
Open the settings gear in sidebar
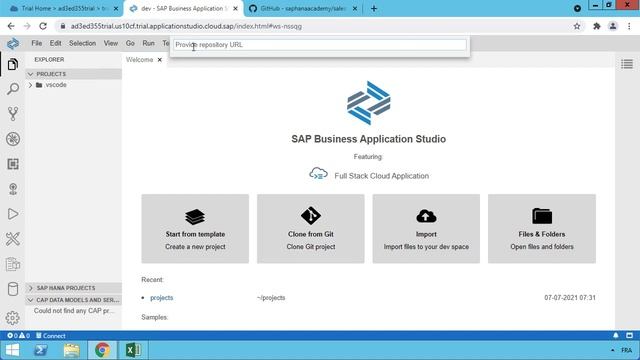[x=13, y=318]
